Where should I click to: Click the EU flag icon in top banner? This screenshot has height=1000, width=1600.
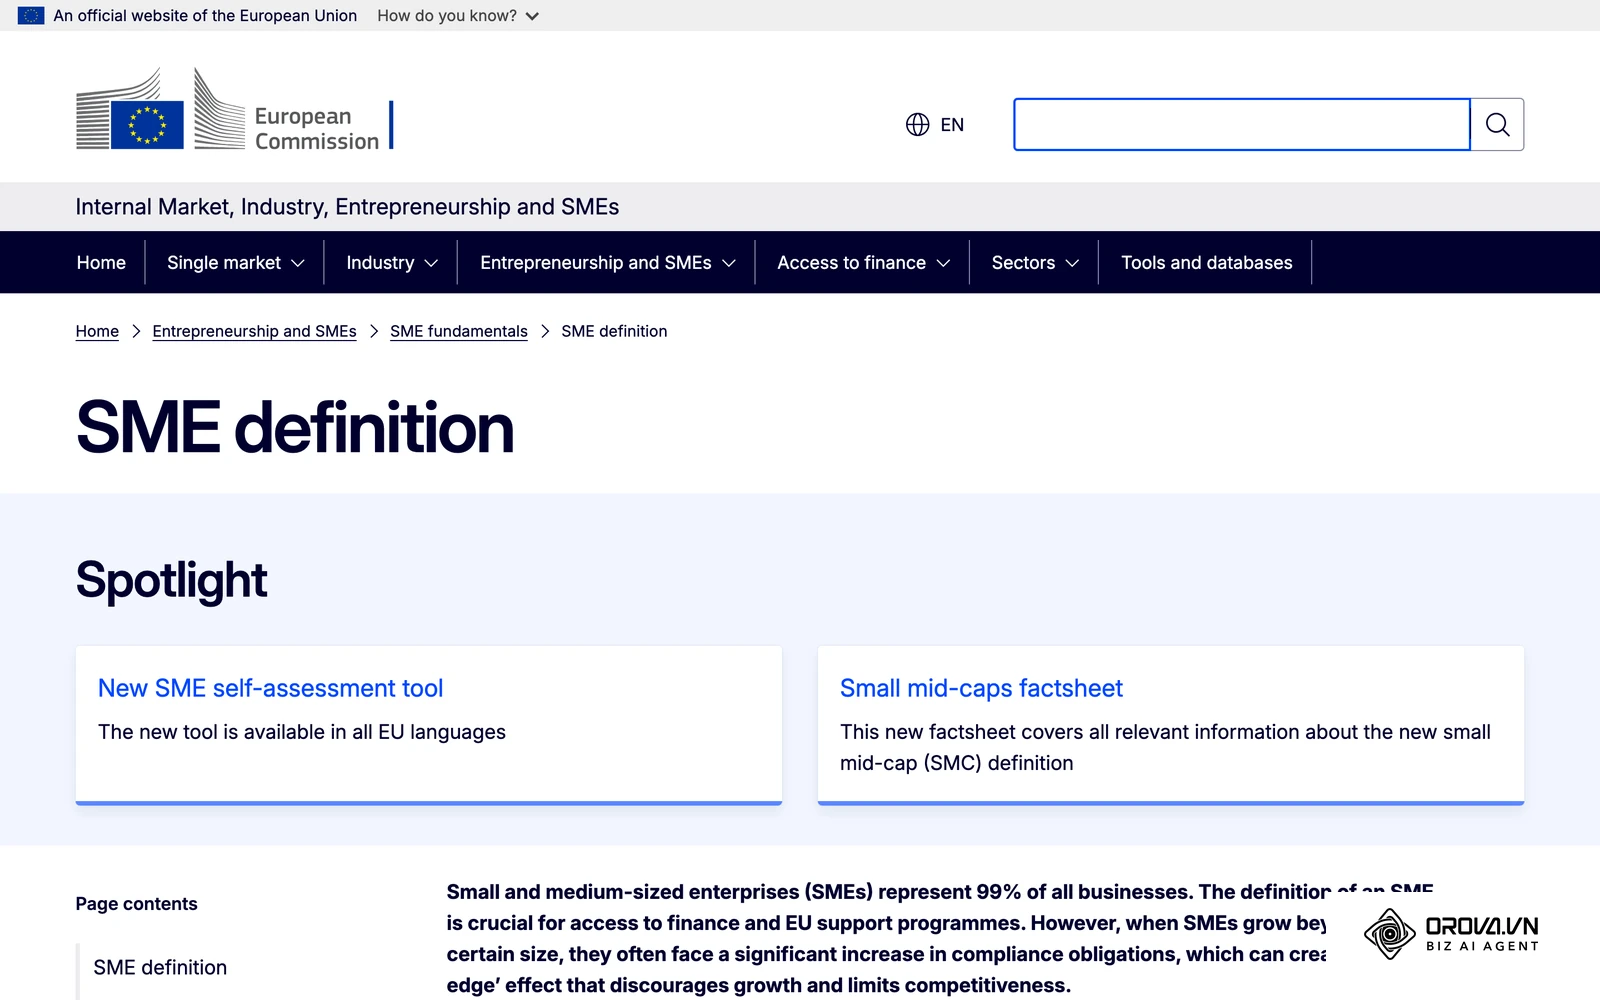[31, 15]
